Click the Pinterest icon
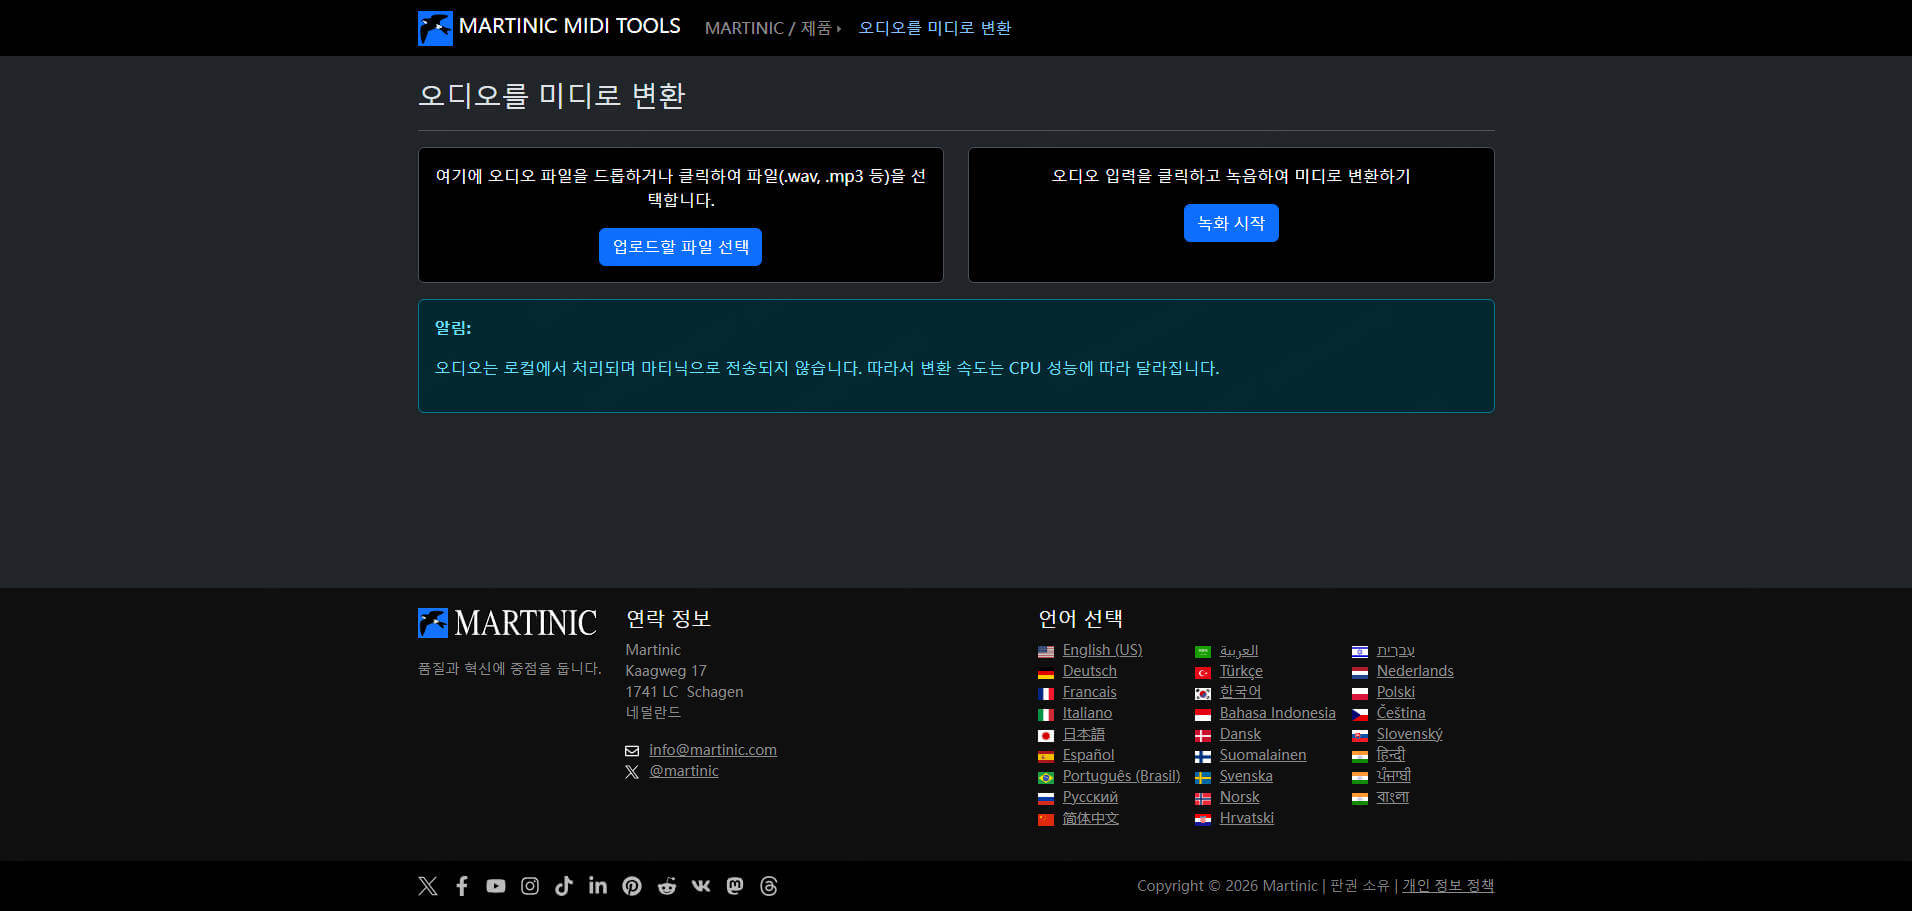The width and height of the screenshot is (1912, 911). click(x=632, y=886)
